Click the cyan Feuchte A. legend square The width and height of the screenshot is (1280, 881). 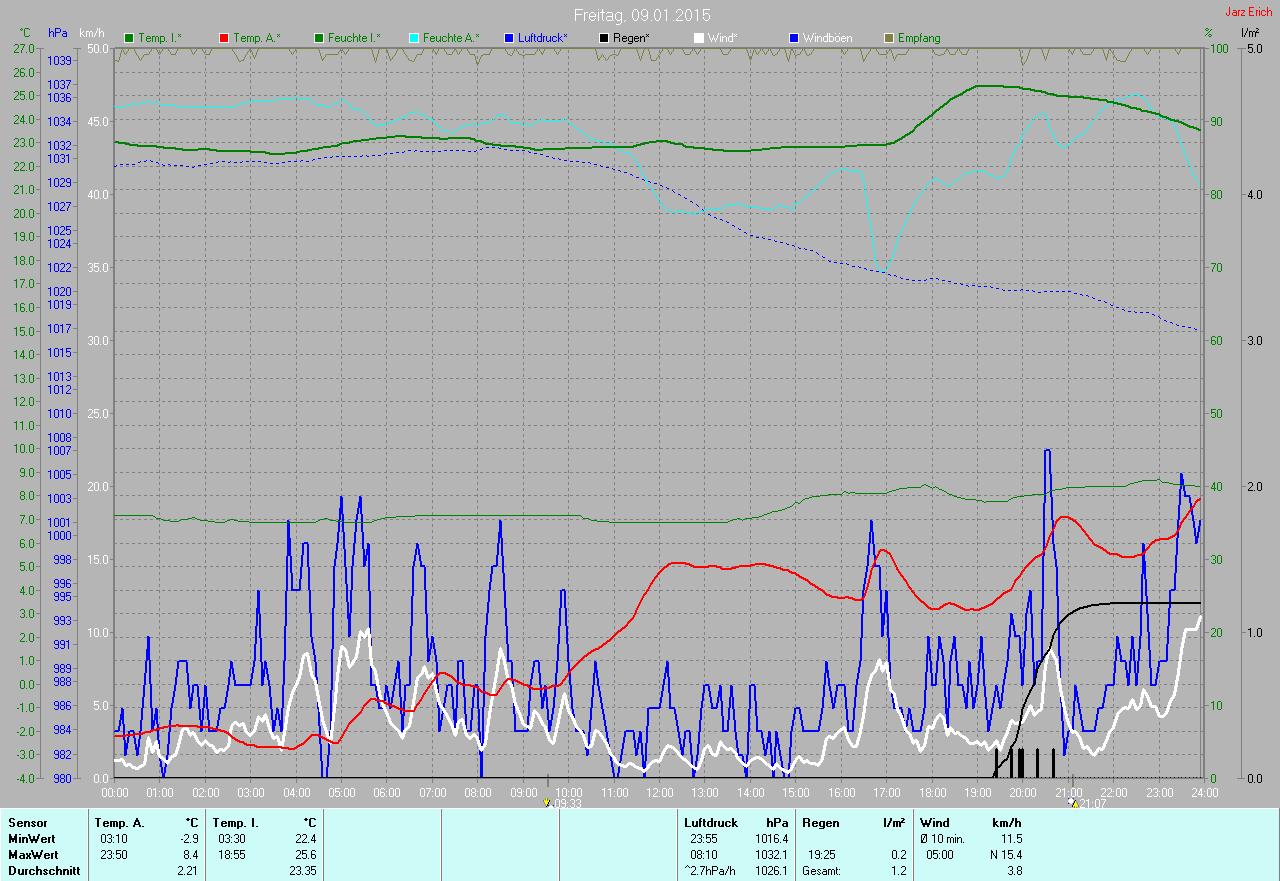(414, 38)
